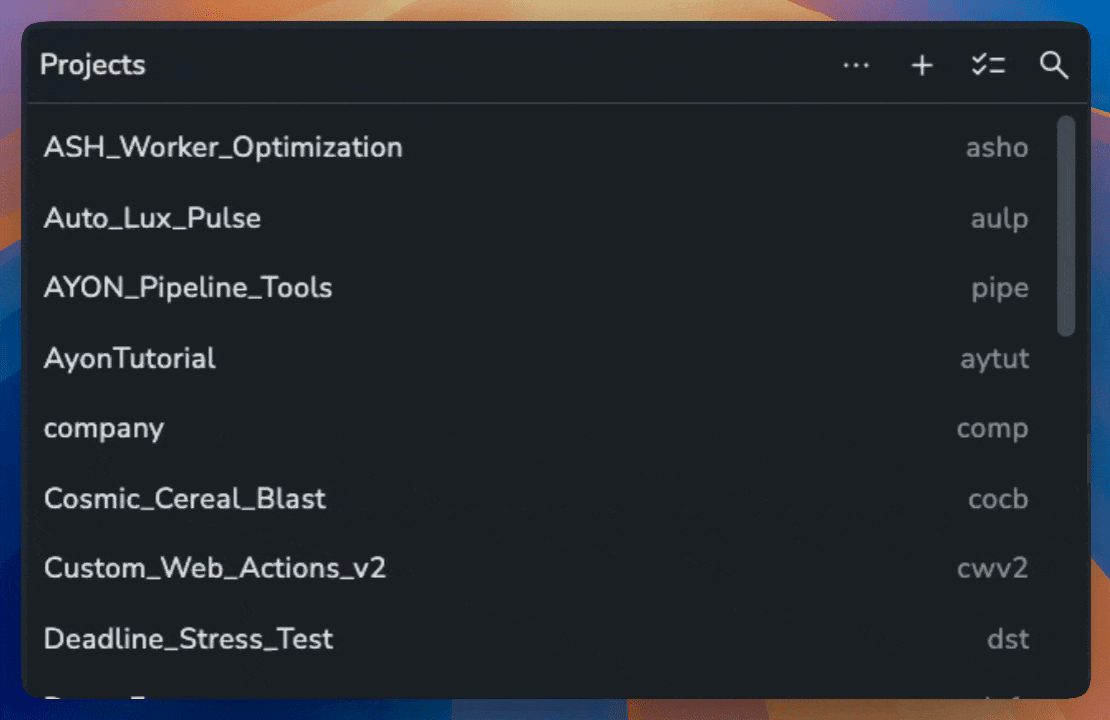Screen dimensions: 1110x720
Task: Select the AyonTutorial project
Action: [x=130, y=358]
